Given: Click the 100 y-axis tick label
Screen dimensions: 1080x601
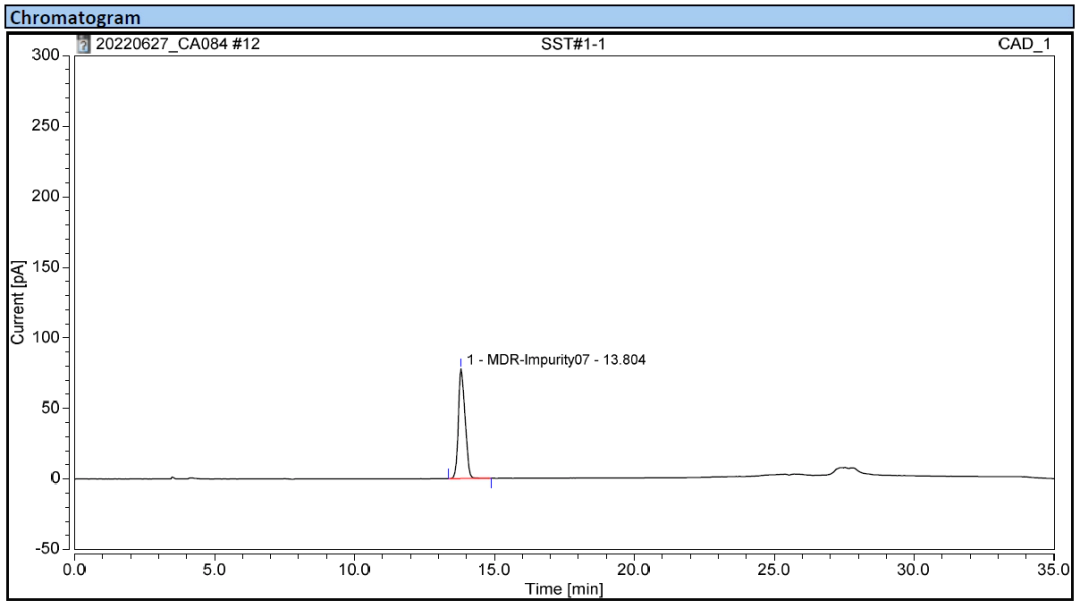Looking at the screenshot, I should point(45,337).
